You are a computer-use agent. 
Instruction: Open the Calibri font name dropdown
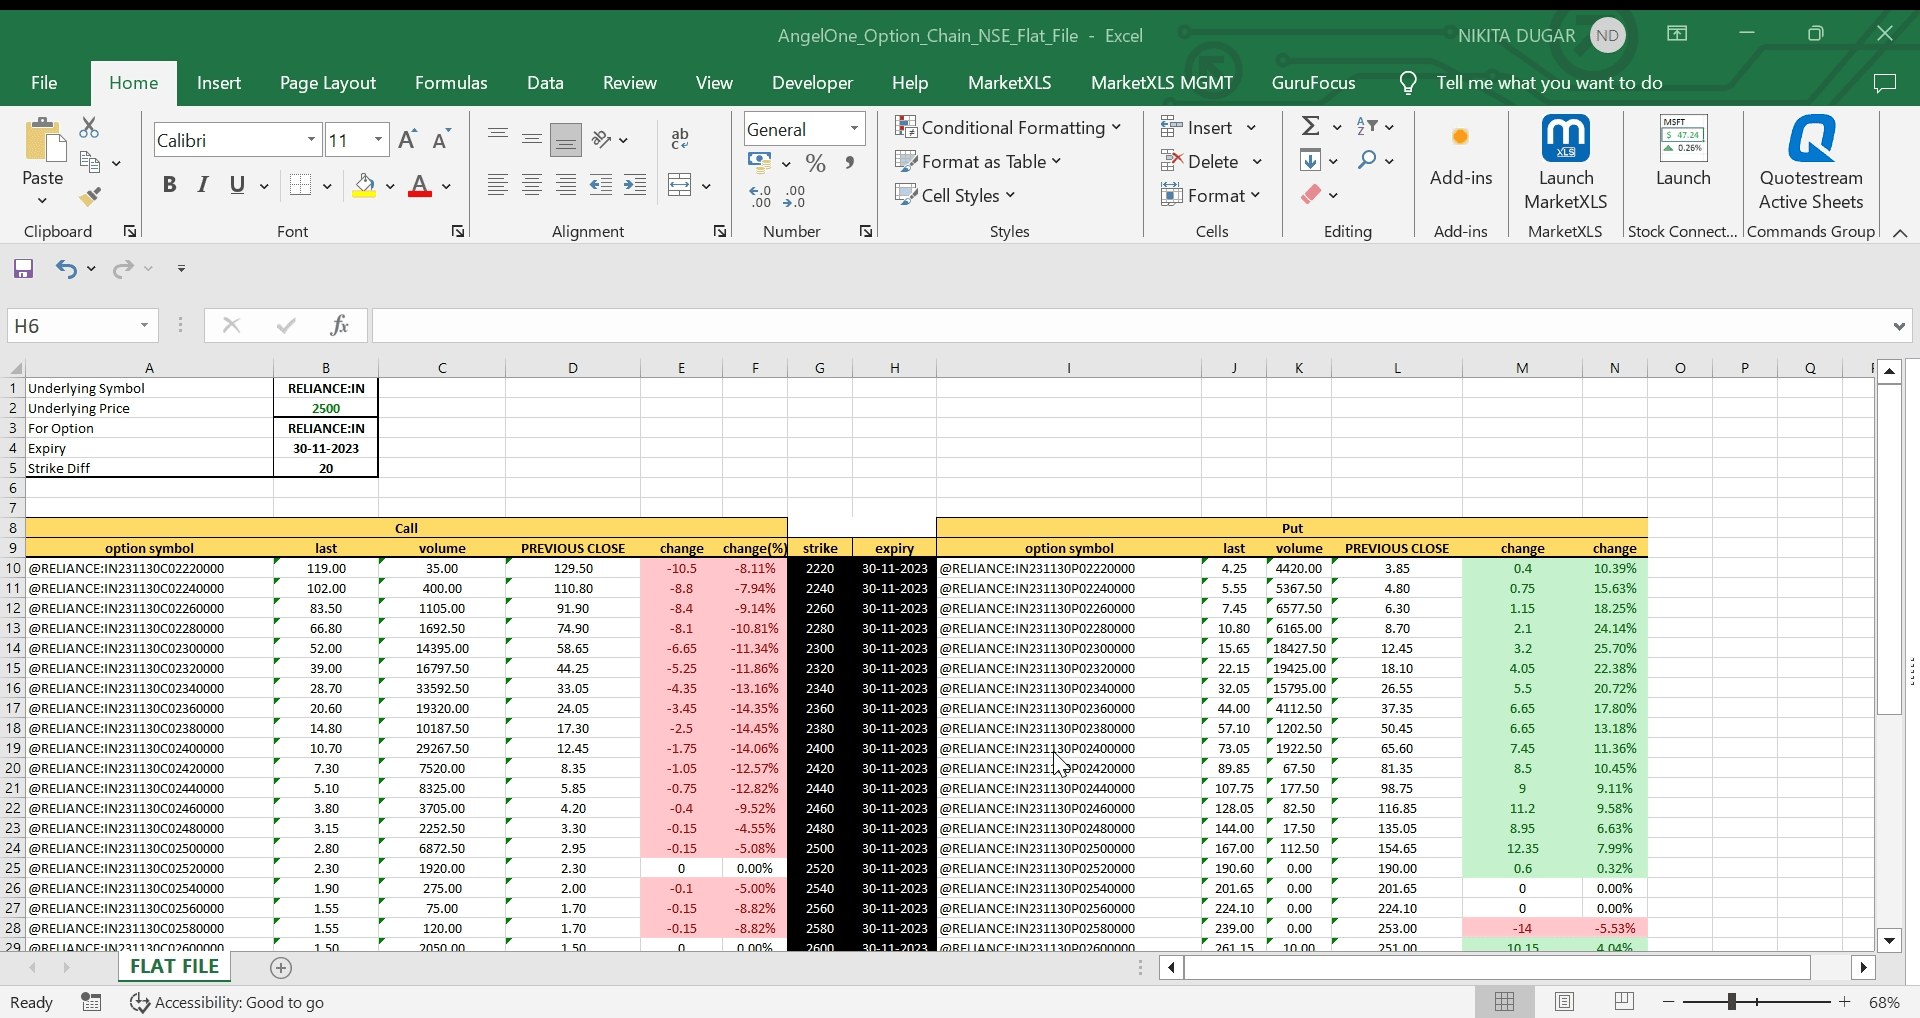coord(311,140)
